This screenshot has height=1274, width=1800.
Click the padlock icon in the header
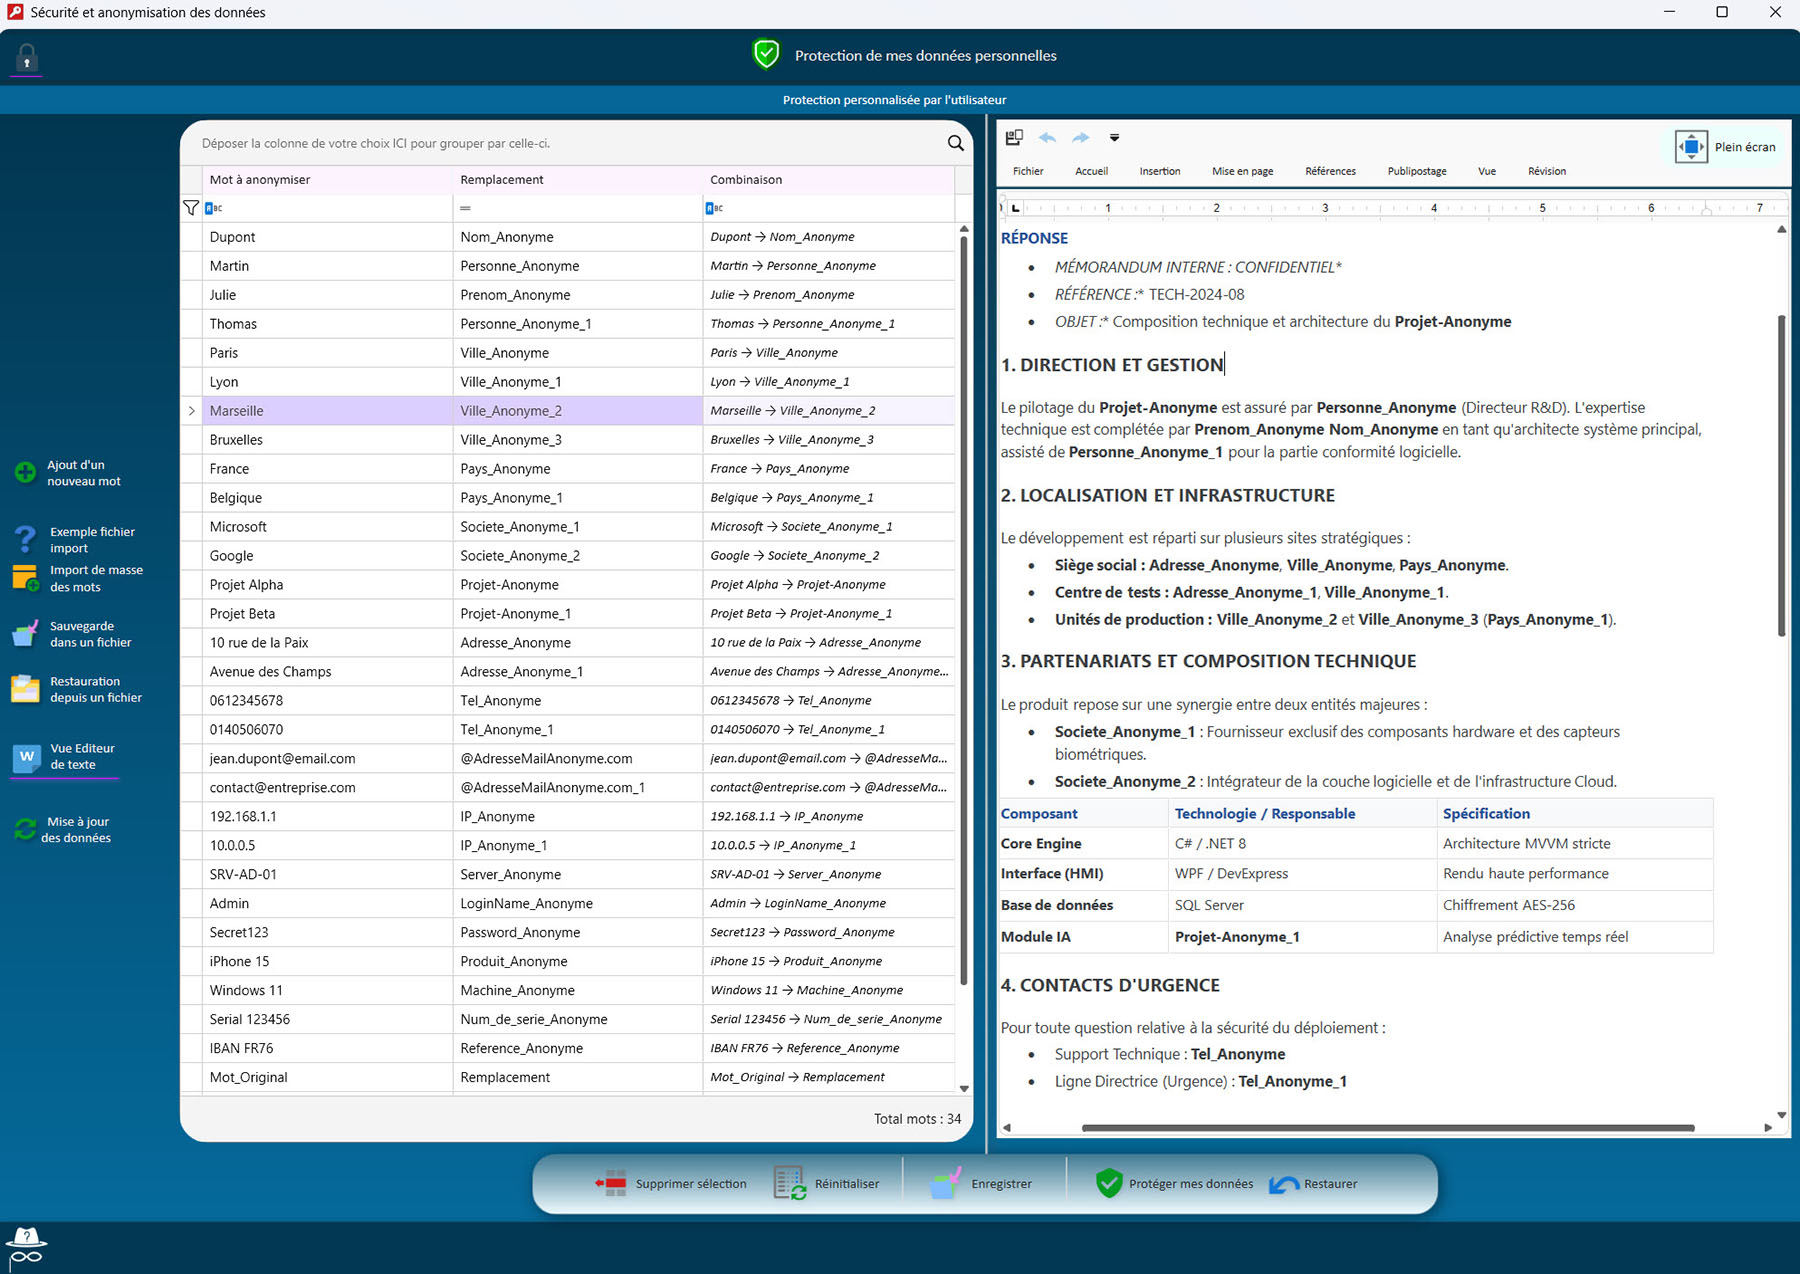click(x=27, y=58)
